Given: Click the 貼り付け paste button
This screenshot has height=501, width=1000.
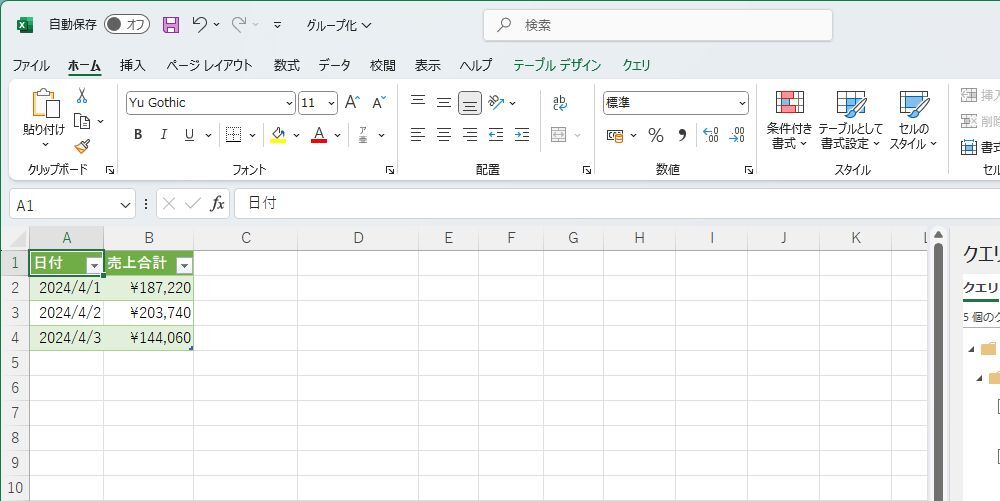Looking at the screenshot, I should tap(44, 112).
